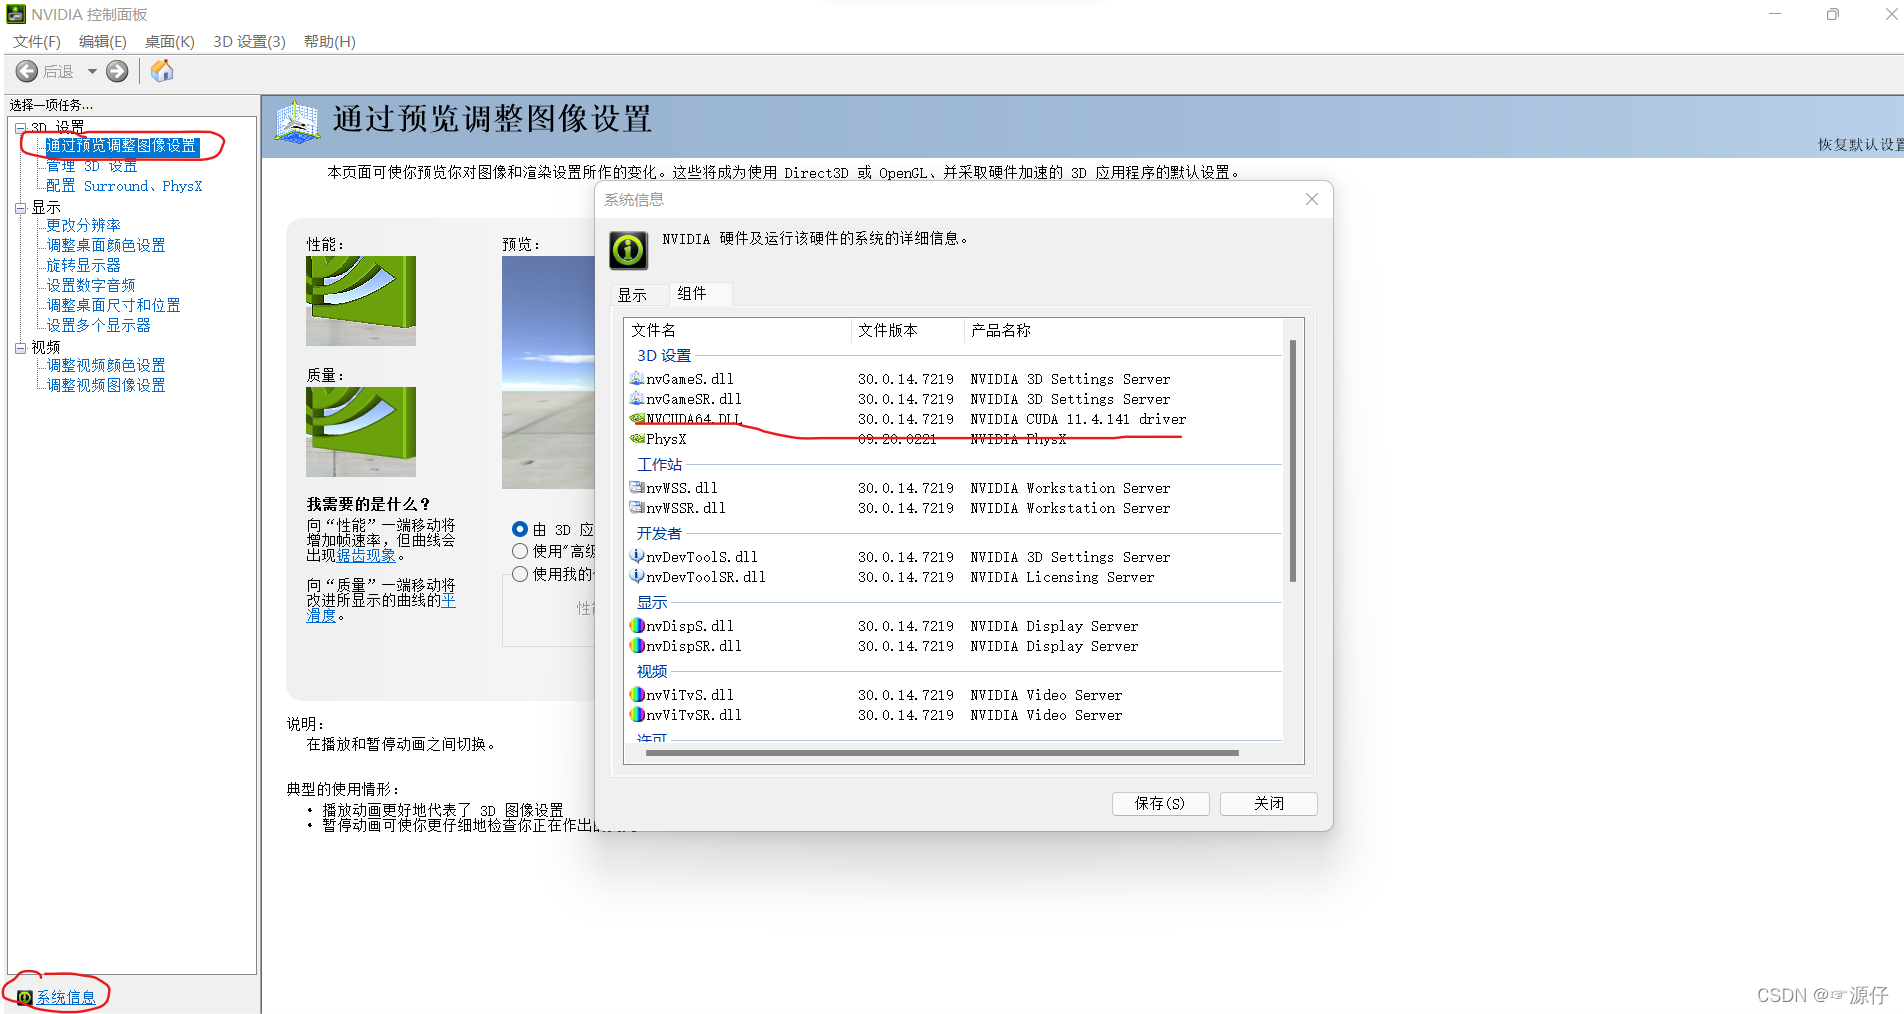Screen dimensions: 1904x1014
Task: Collapse the 视频 tree node
Action: [20, 348]
